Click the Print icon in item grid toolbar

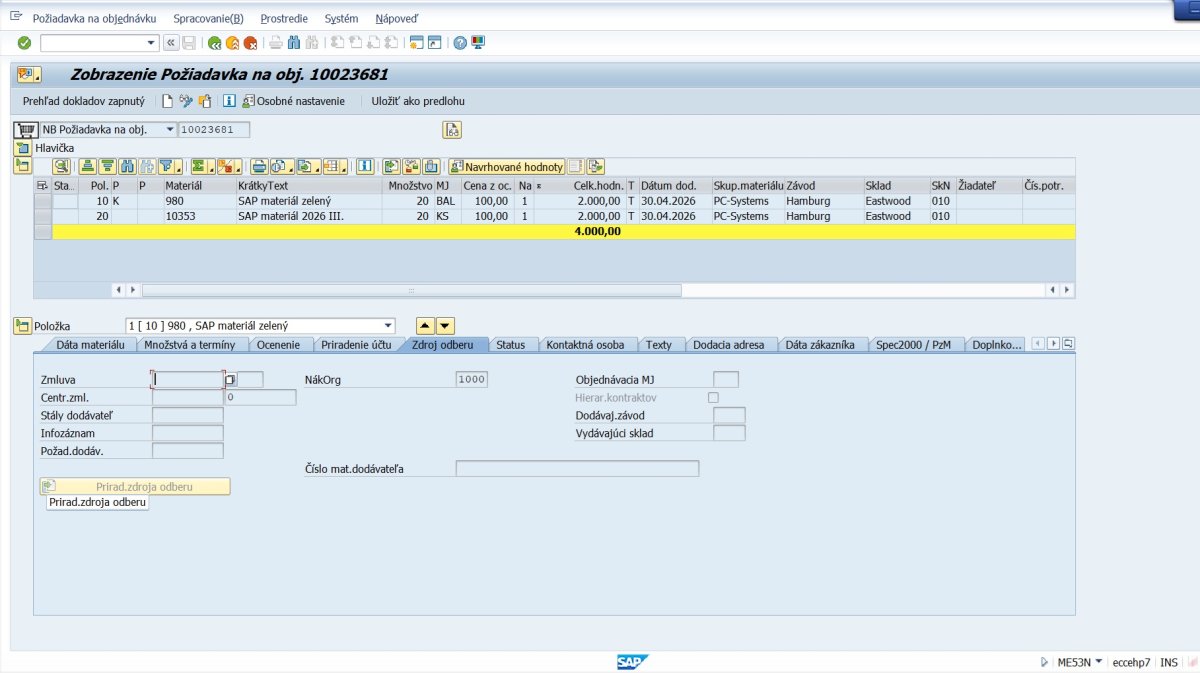pos(258,166)
